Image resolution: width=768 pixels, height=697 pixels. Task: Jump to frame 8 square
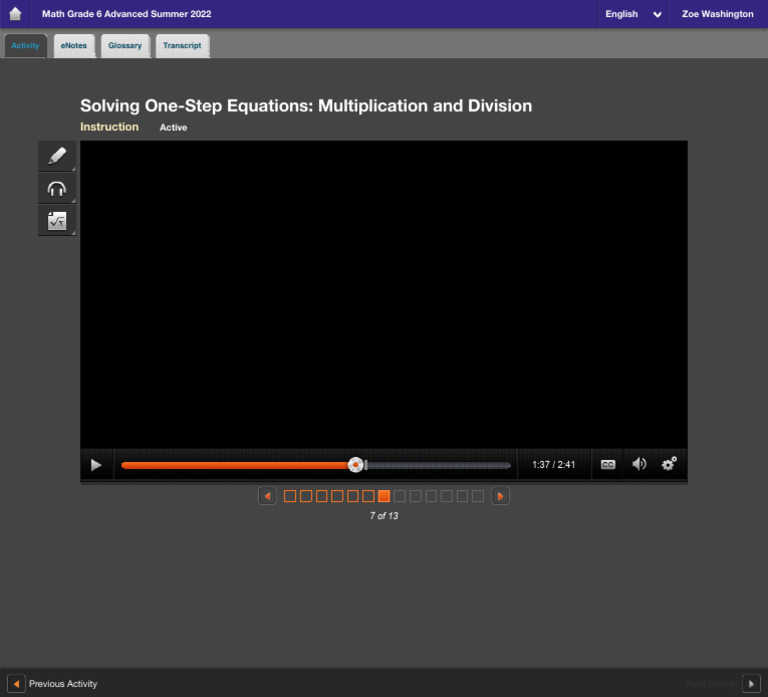pyautogui.click(x=400, y=496)
